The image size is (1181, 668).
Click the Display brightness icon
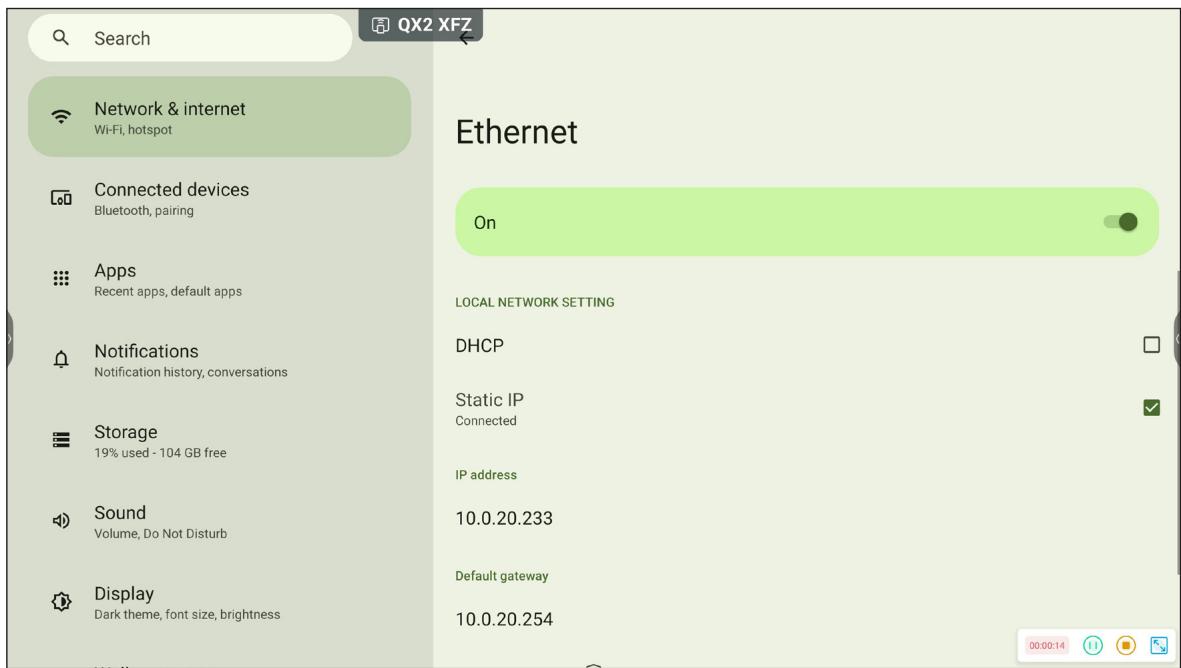[61, 601]
